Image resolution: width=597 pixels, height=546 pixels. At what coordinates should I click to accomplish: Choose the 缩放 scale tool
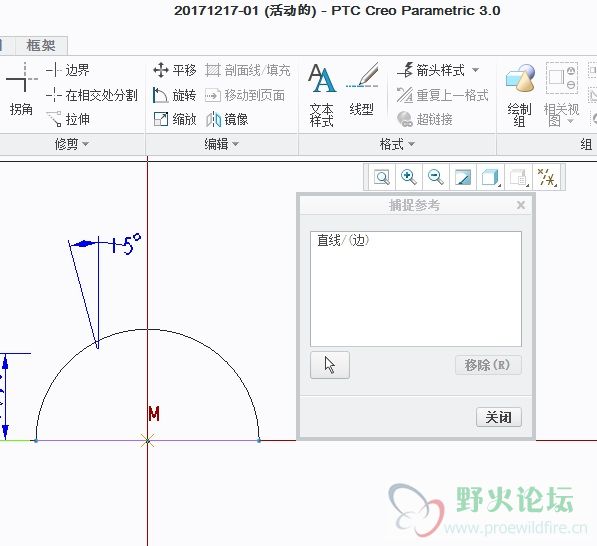(175, 120)
